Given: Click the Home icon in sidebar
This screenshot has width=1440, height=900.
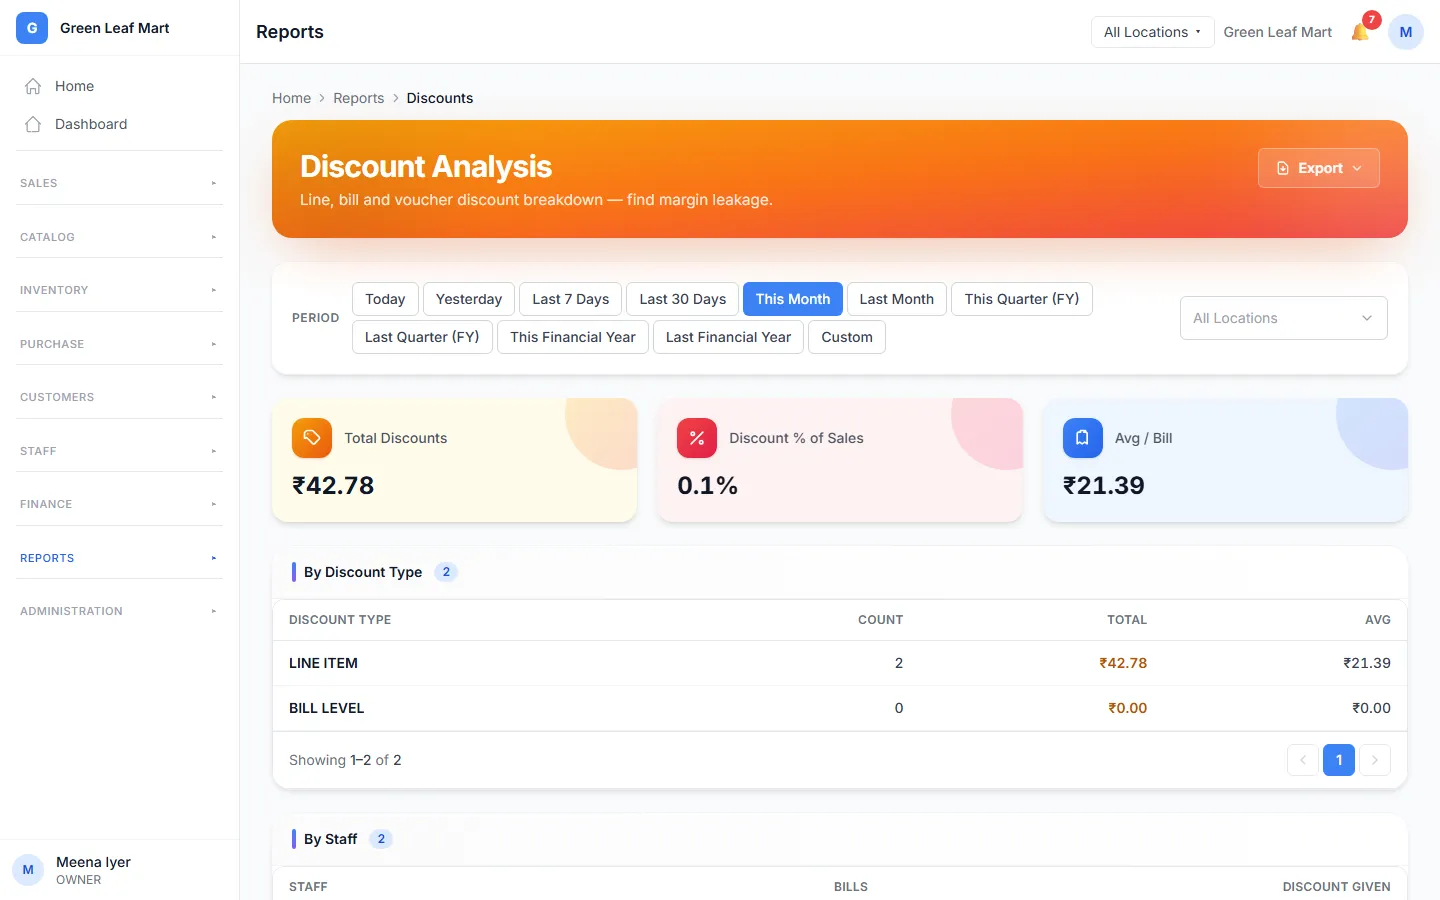Looking at the screenshot, I should (x=33, y=86).
